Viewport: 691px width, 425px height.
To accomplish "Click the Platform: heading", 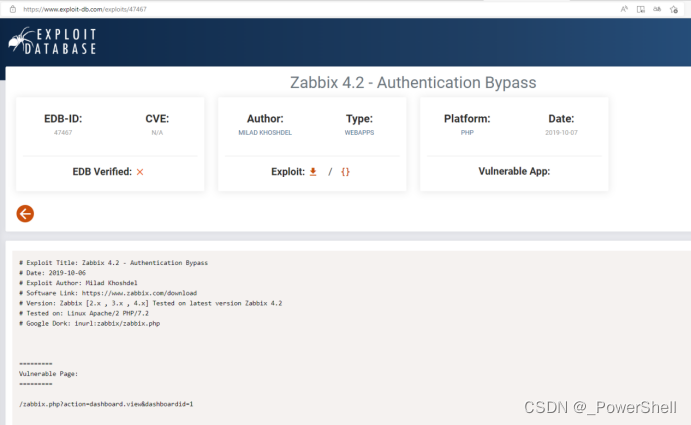I will point(467,119).
